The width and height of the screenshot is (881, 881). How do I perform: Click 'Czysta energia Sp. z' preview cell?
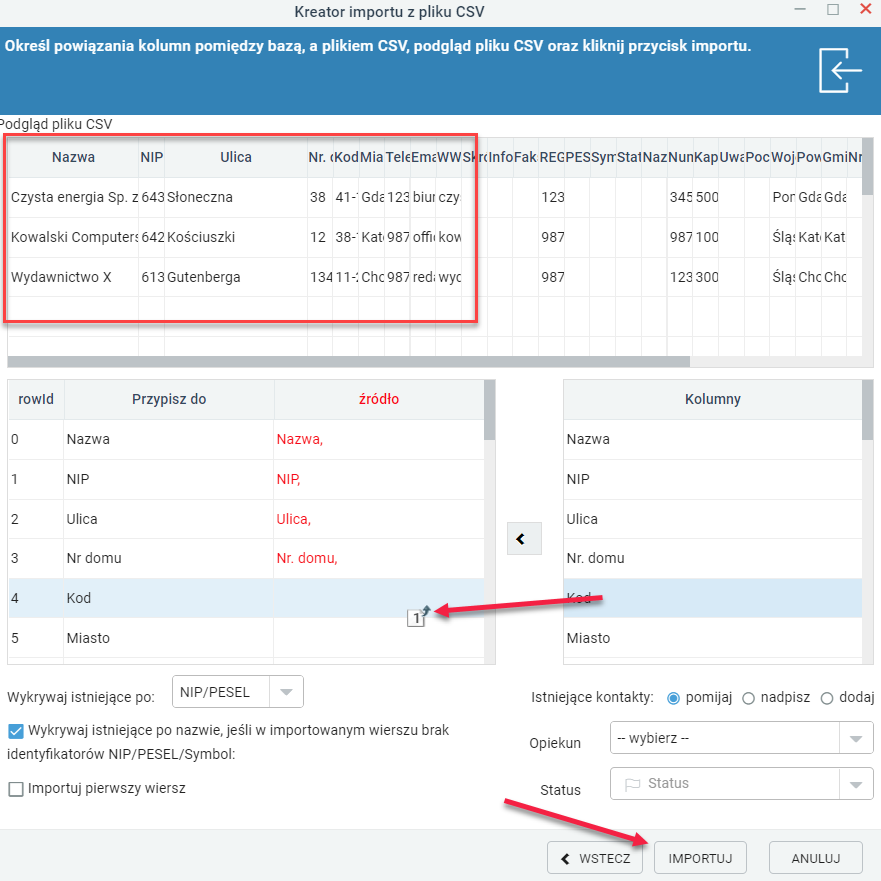point(73,197)
